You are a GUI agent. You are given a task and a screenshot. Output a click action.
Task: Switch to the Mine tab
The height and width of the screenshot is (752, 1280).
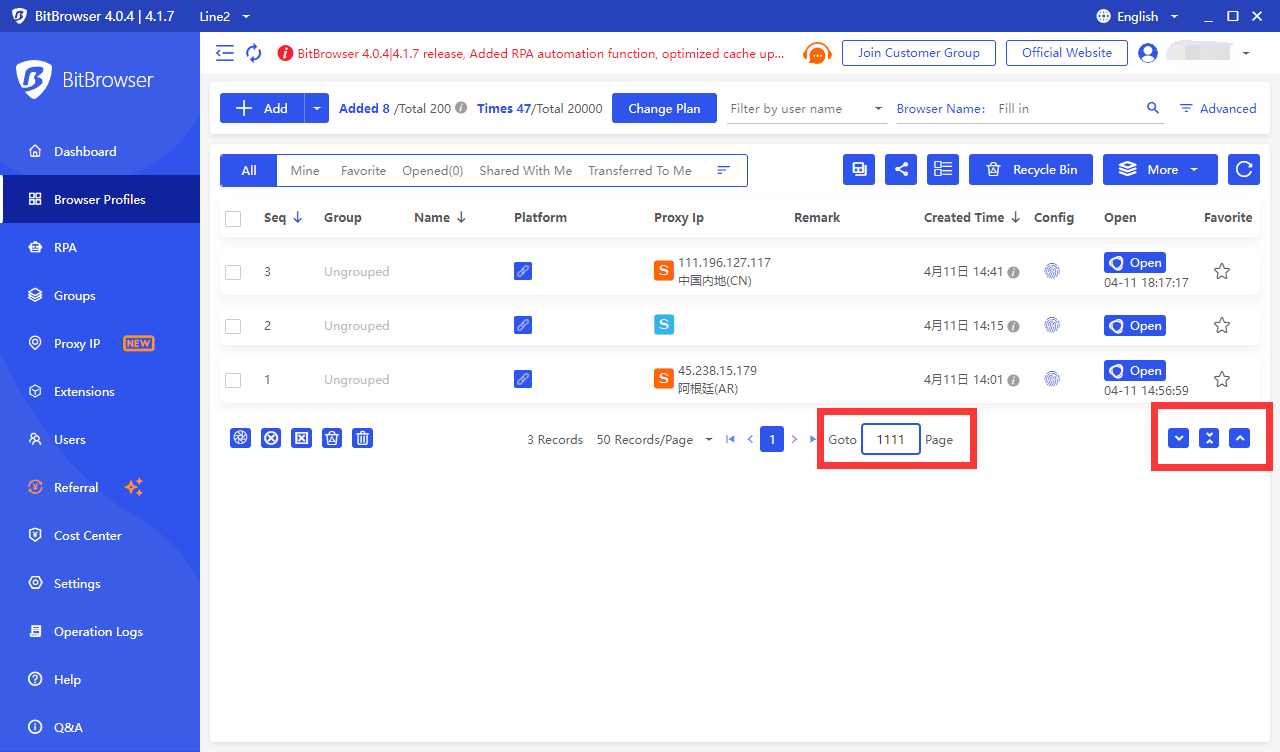305,170
